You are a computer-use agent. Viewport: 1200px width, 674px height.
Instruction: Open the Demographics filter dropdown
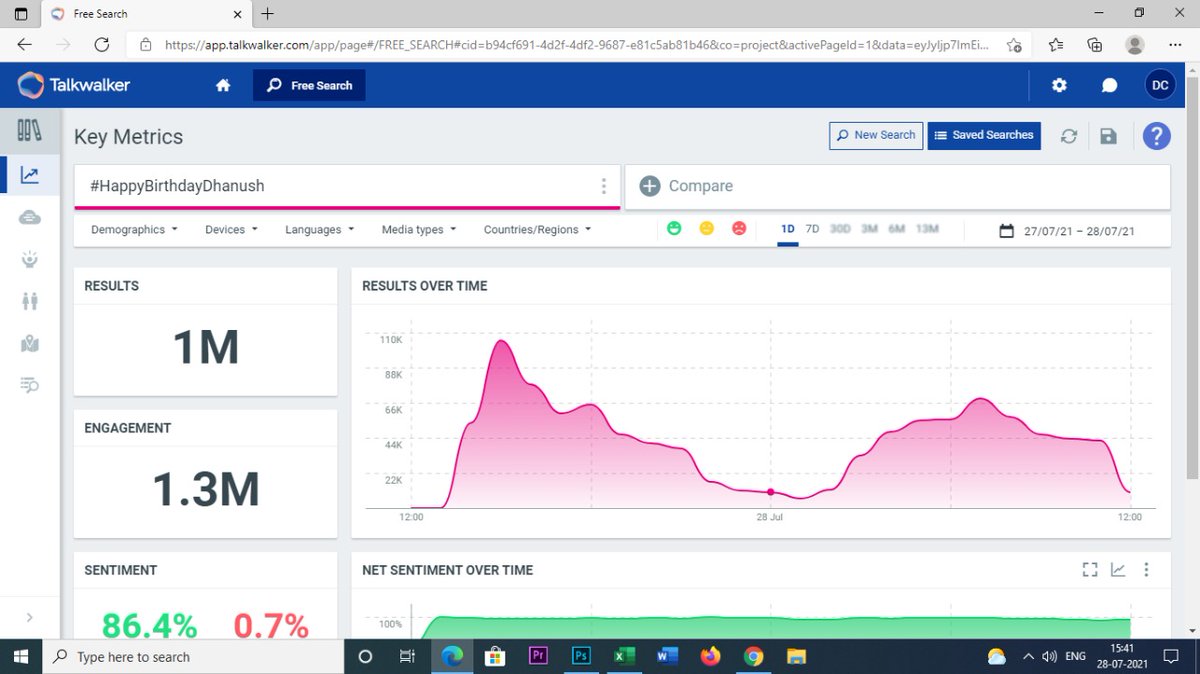coord(134,230)
